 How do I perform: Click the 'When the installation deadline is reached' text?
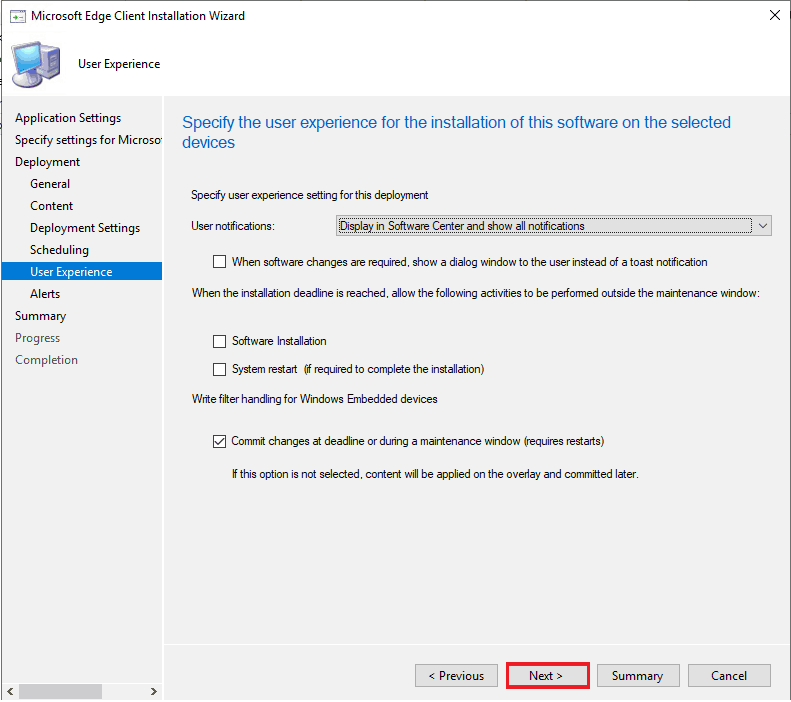coord(475,294)
